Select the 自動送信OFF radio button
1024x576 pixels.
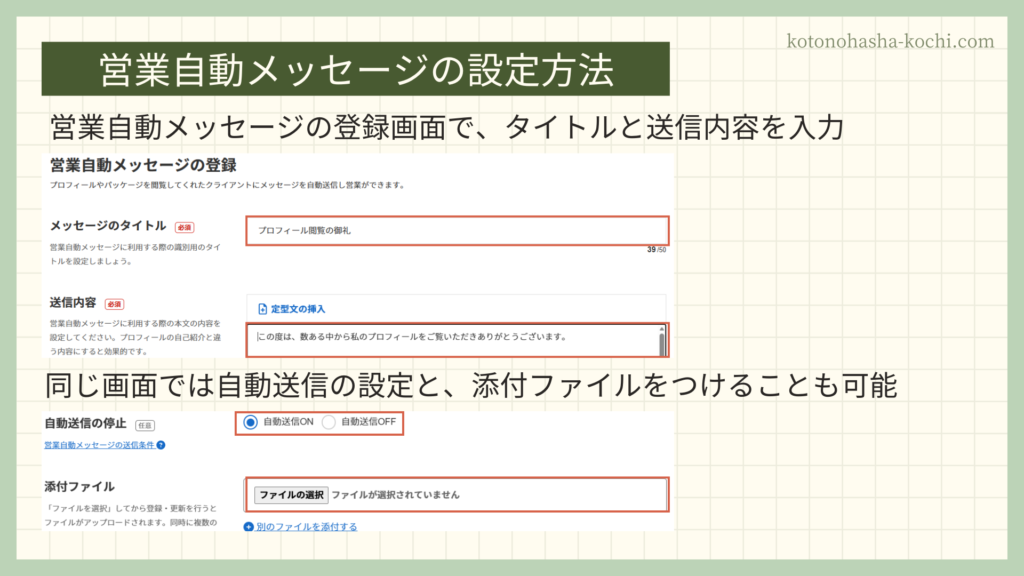(328, 422)
